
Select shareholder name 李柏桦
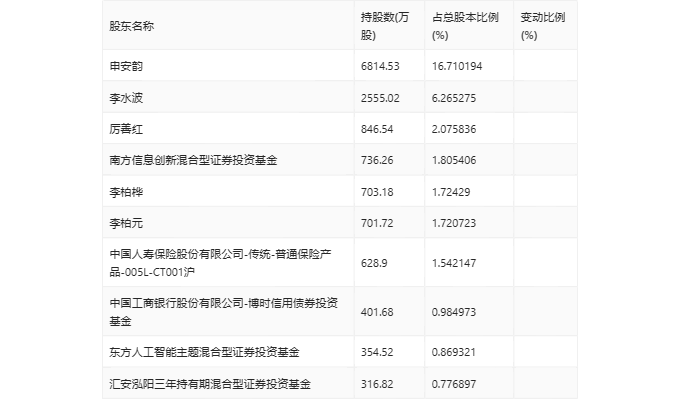(x=126, y=192)
